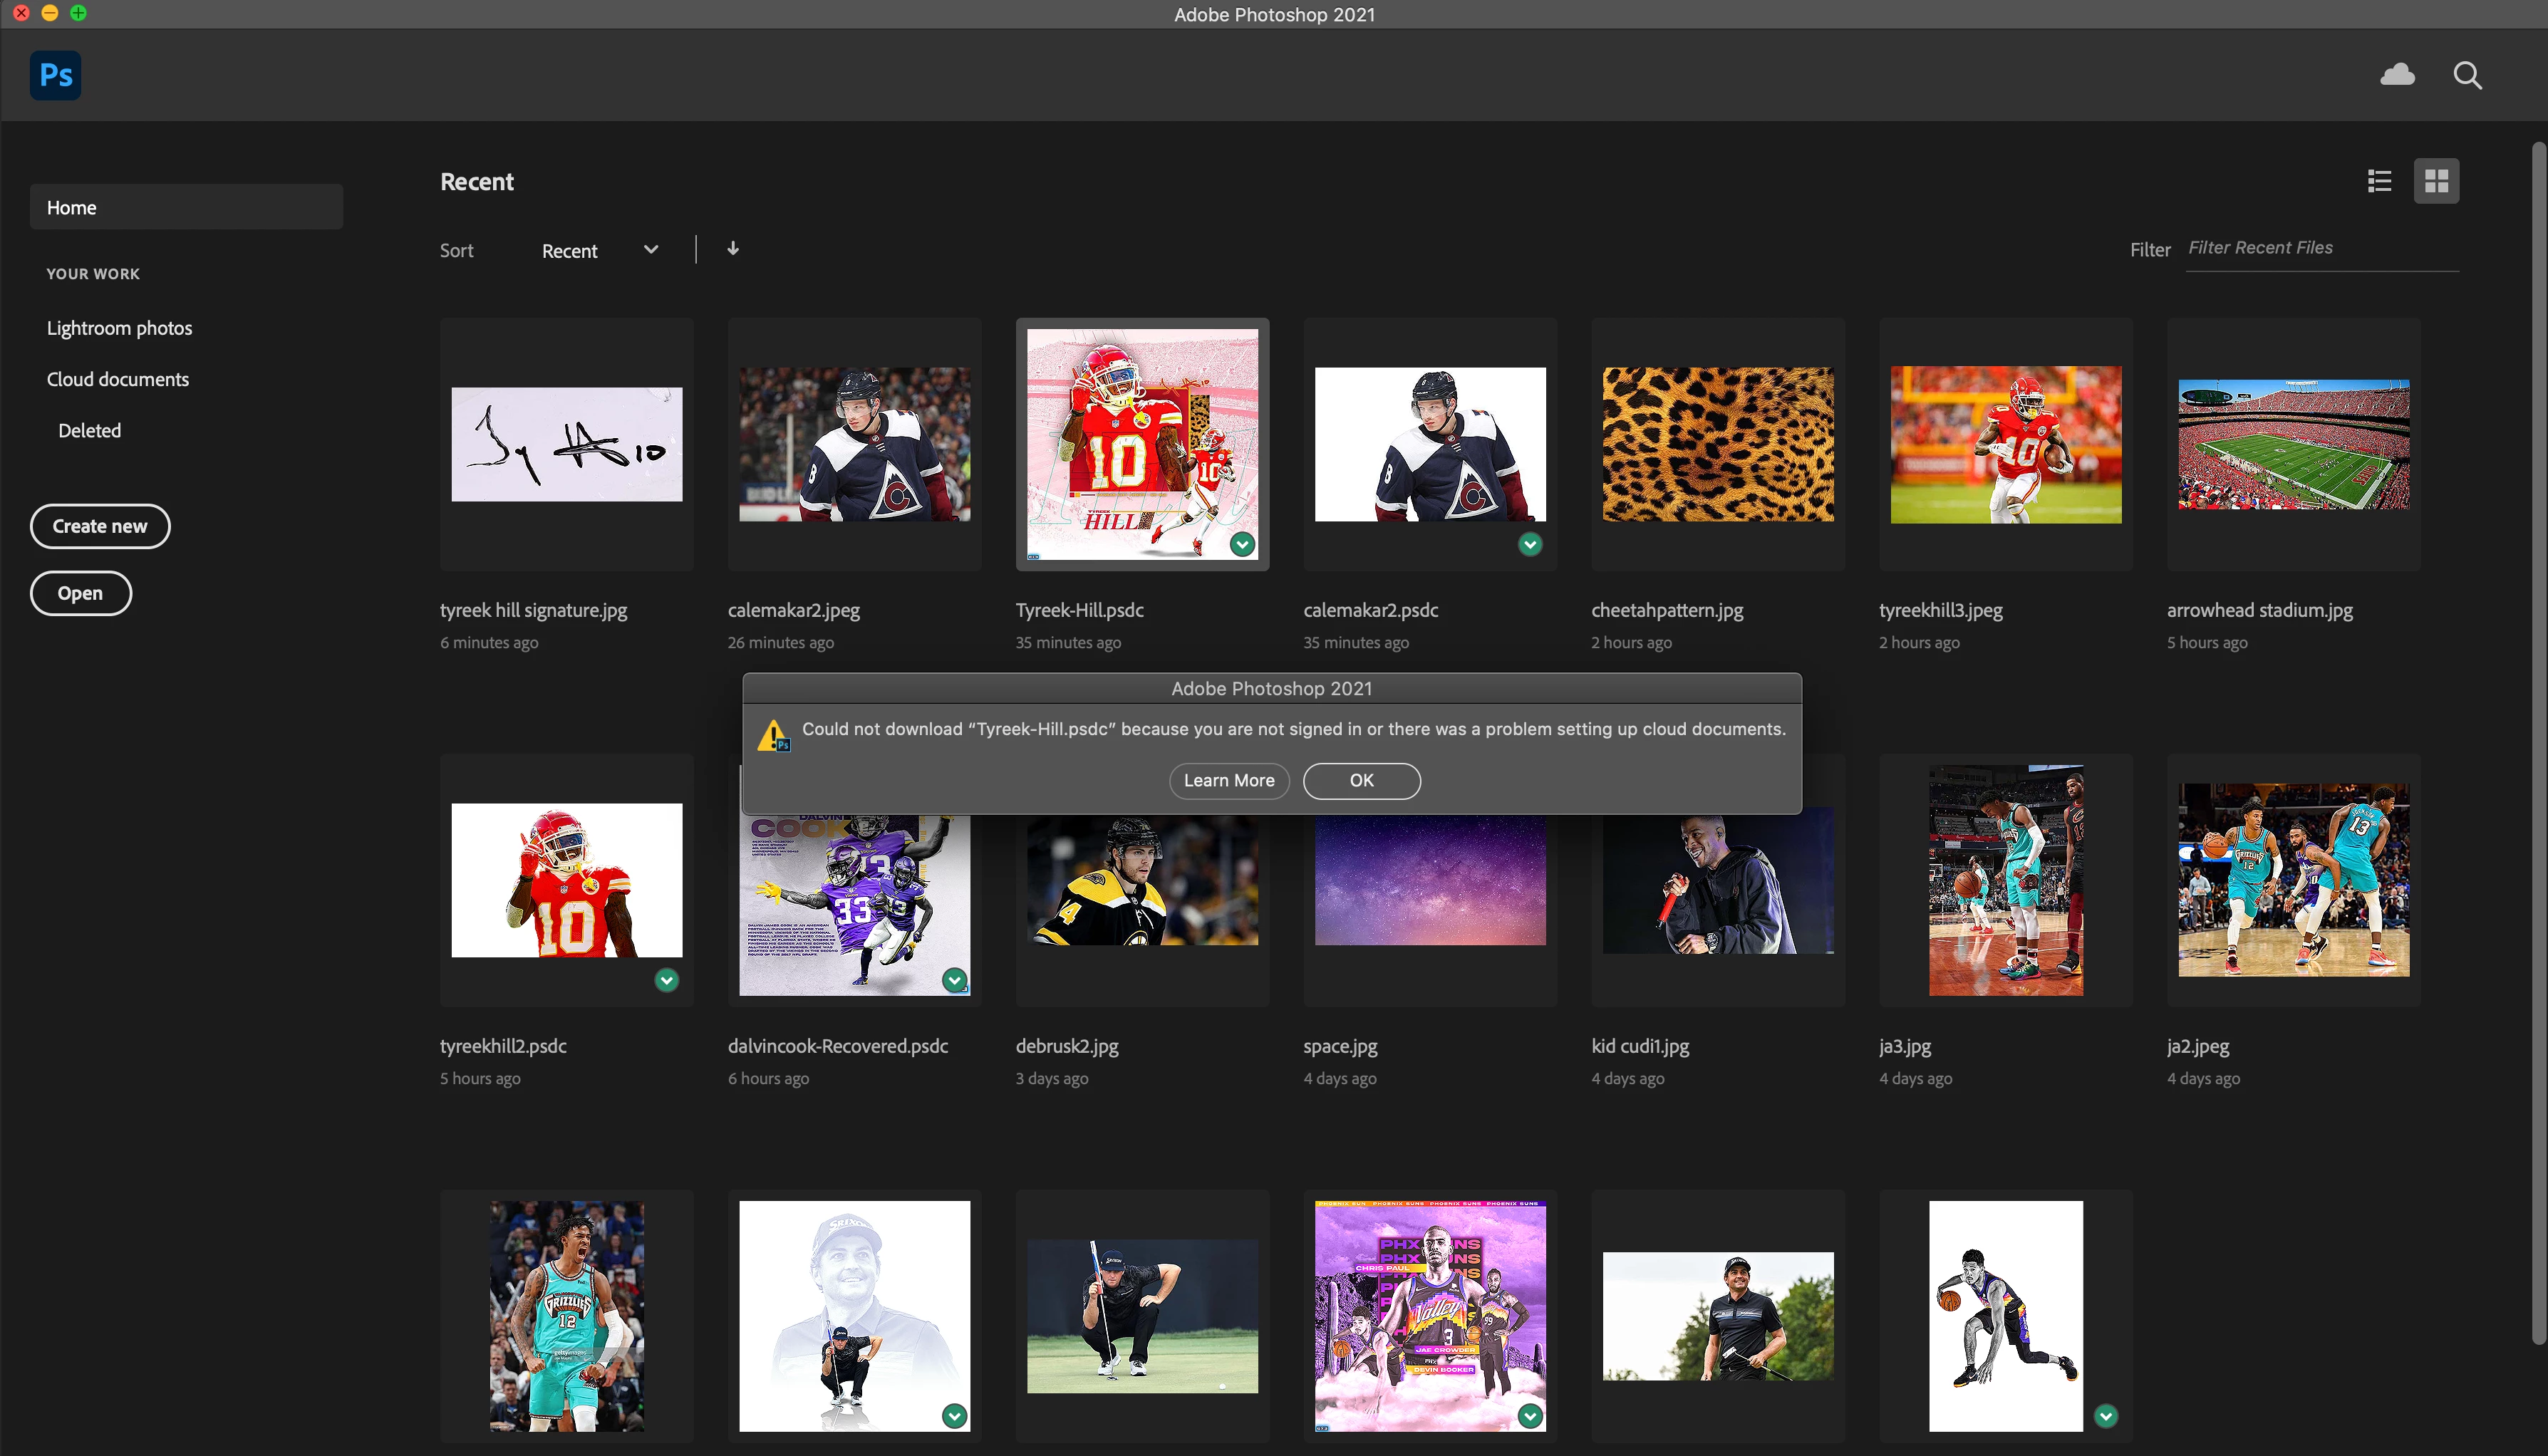Click cloud badge on calemakar2.psdc thumbnail

[1530, 544]
